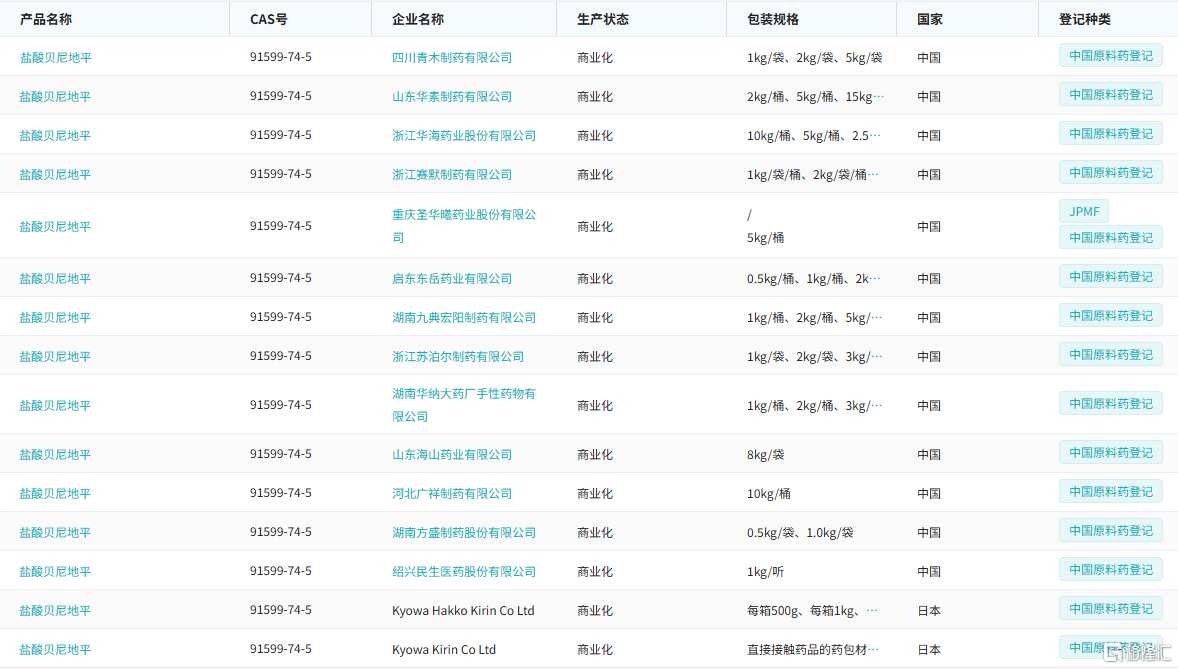Open 盐酸贝尼地平 product link in 浙江赛默制药 row
This screenshot has height=669, width=1178.
coord(55,175)
